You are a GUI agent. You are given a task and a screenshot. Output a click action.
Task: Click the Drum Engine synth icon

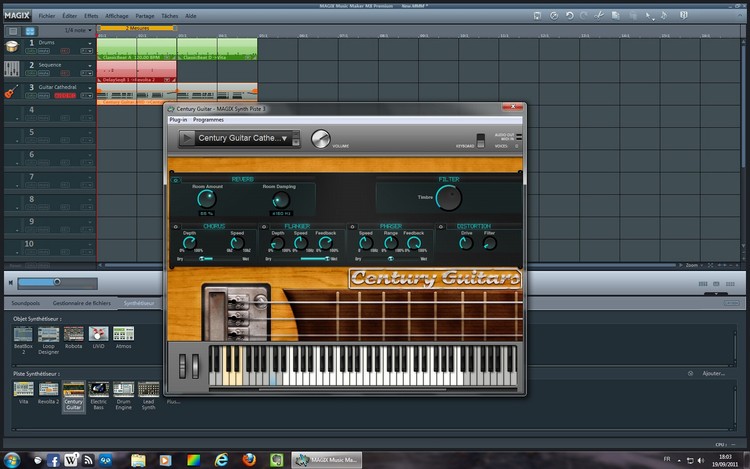[124, 388]
